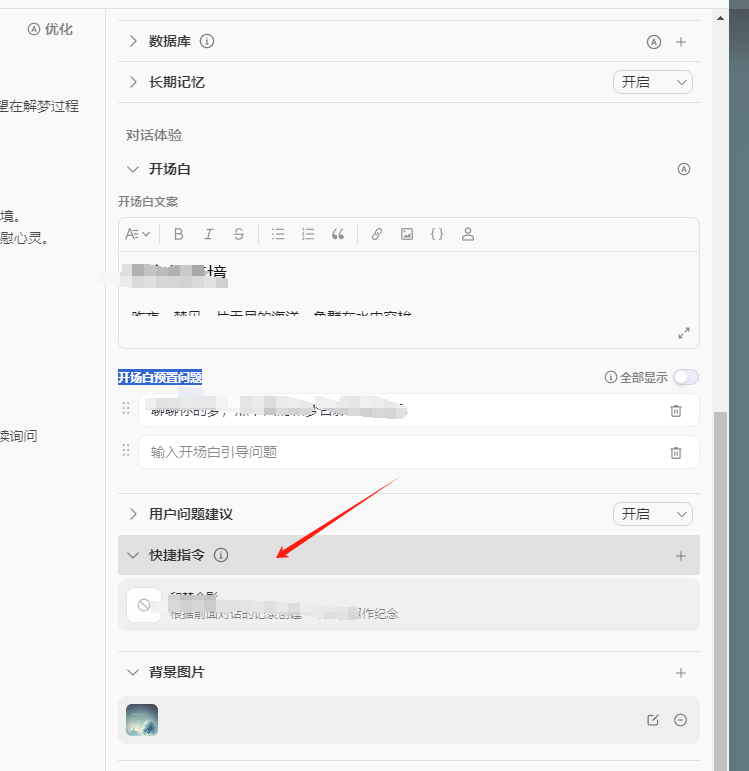This screenshot has height=771, width=749.
Task: Expand the opening text editor to fullscreen
Action: pos(684,333)
